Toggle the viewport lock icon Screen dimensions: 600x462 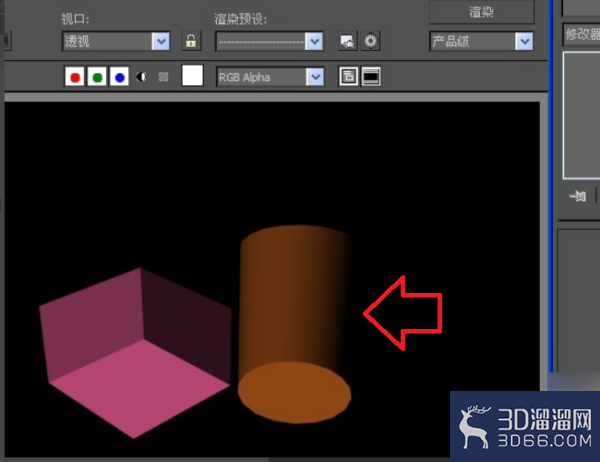191,41
